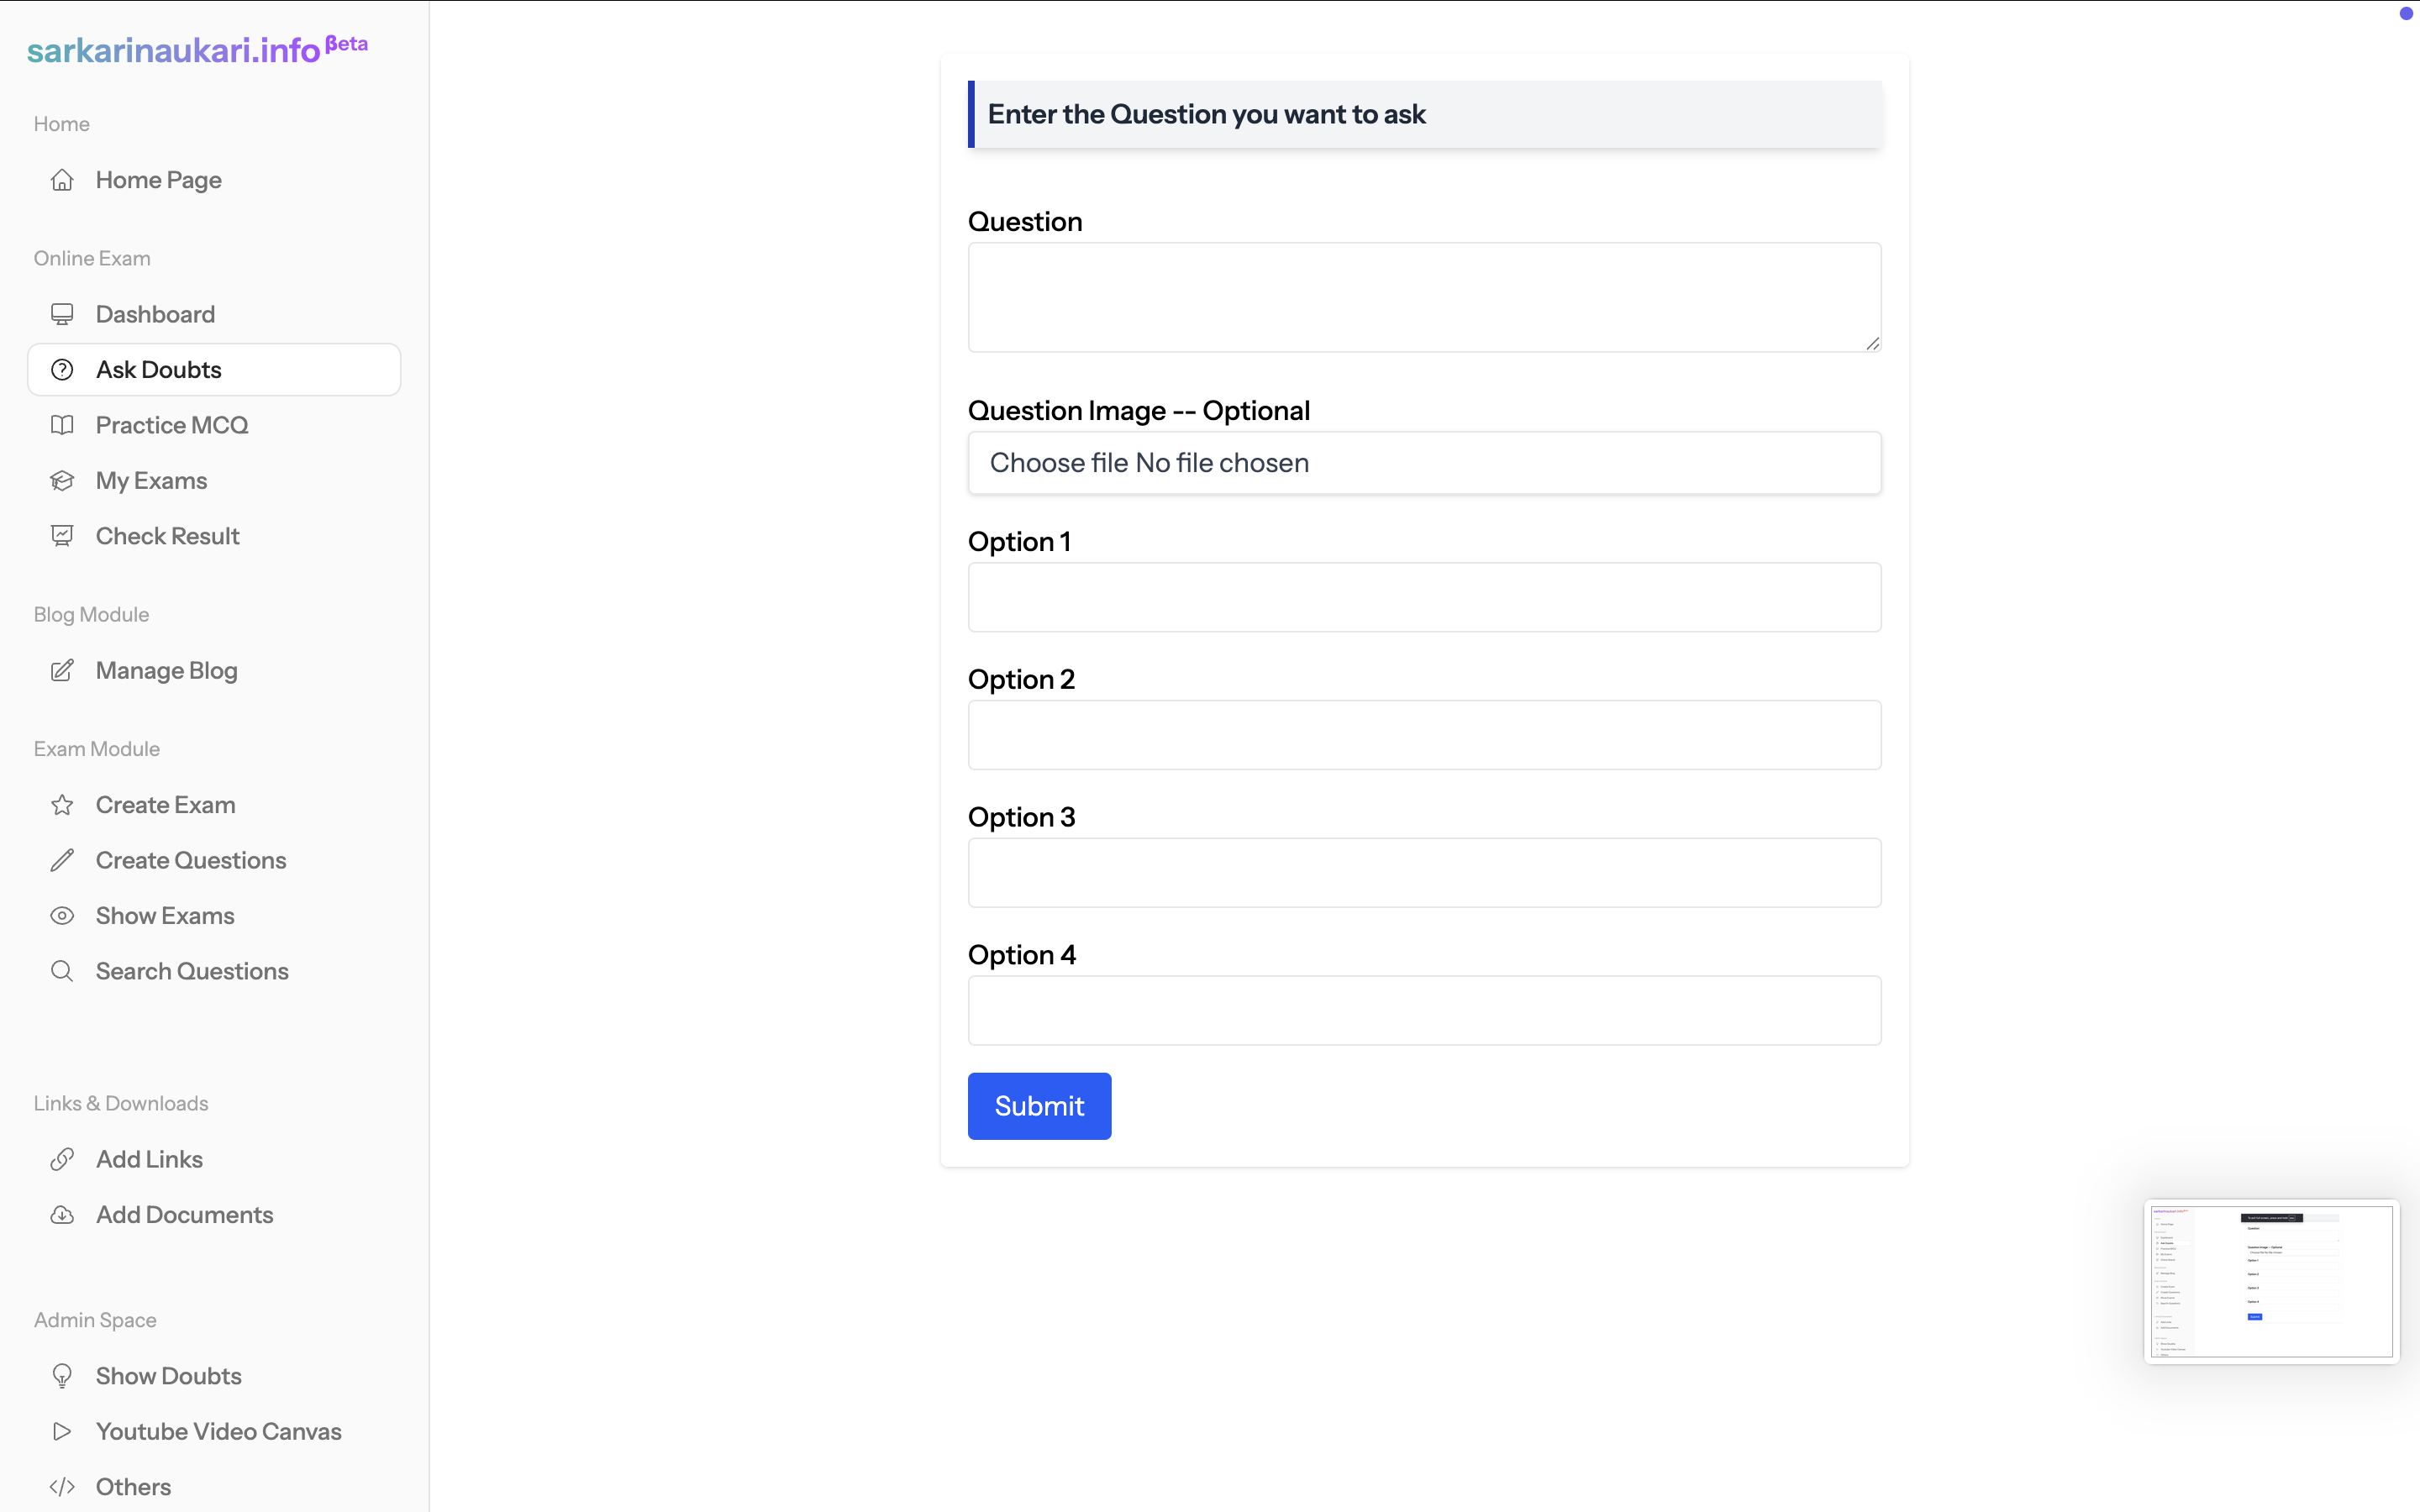Image resolution: width=2420 pixels, height=1512 pixels.
Task: Click the house icon beside Home Page
Action: 62,180
